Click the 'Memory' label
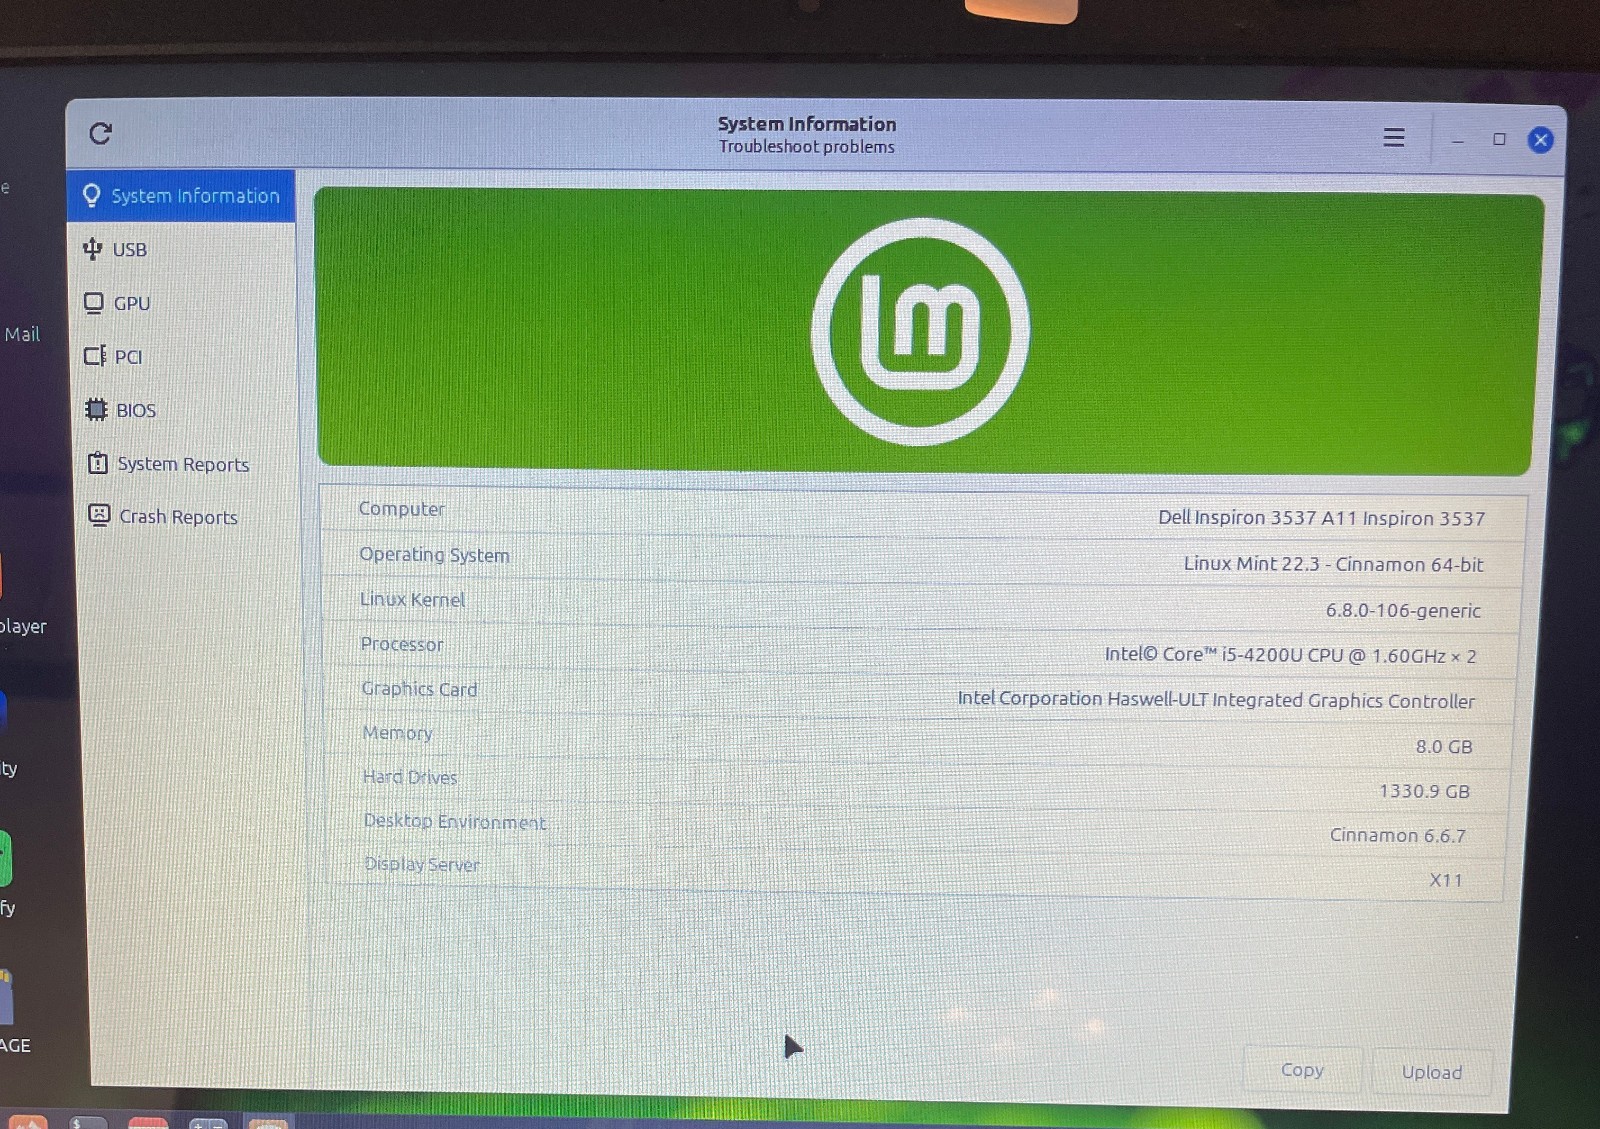Screen dimensions: 1600x1129 click(397, 733)
